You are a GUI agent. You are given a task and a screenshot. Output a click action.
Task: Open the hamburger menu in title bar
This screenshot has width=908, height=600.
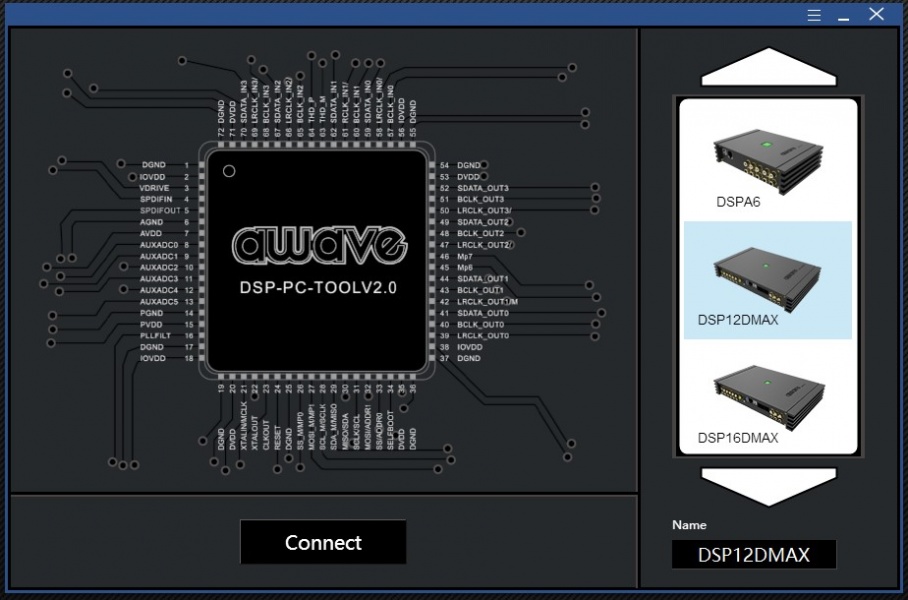coord(814,15)
